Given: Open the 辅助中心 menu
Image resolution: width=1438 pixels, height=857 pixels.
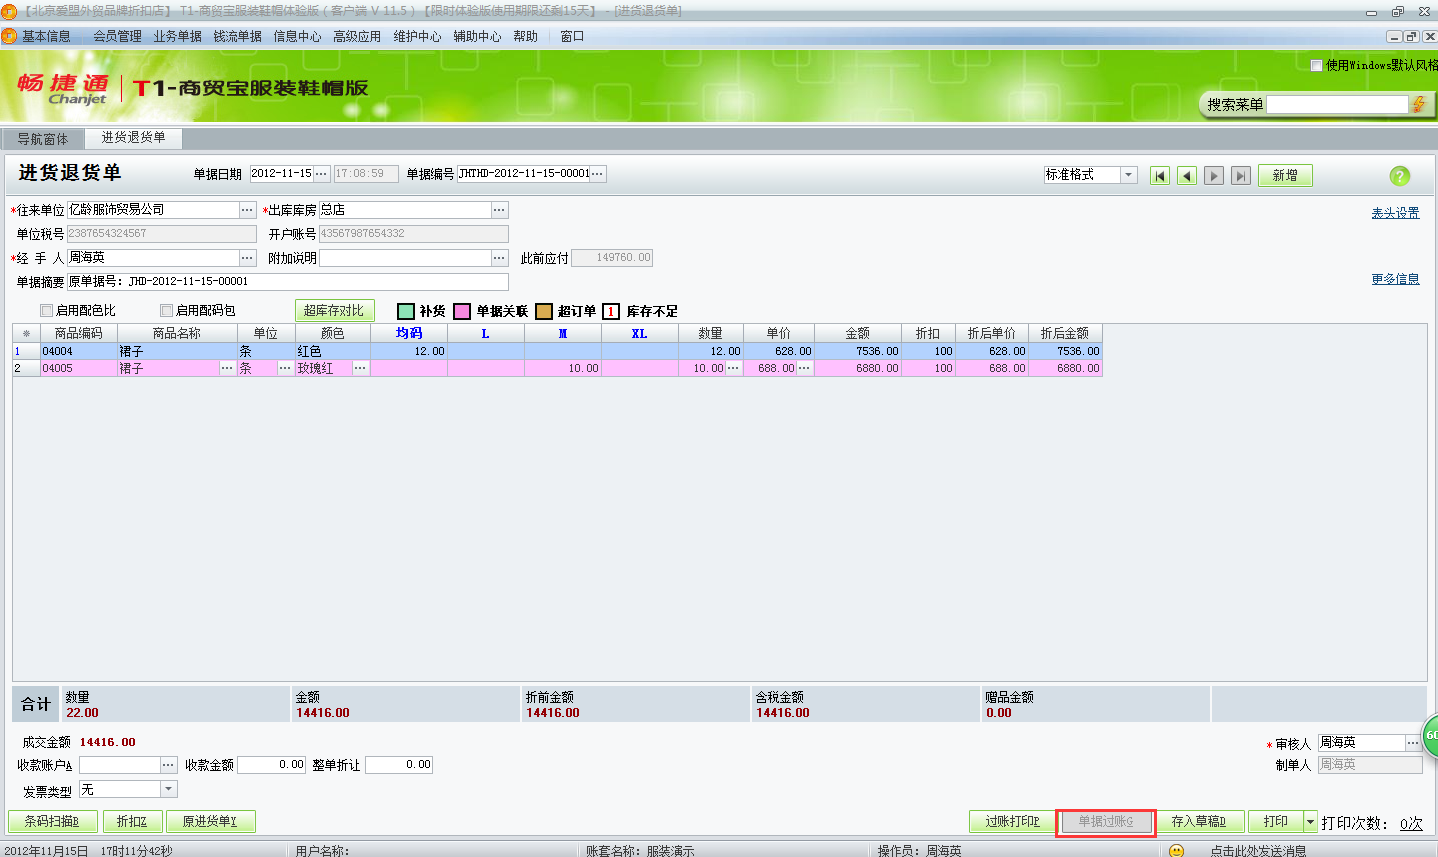Looking at the screenshot, I should click(x=477, y=37).
